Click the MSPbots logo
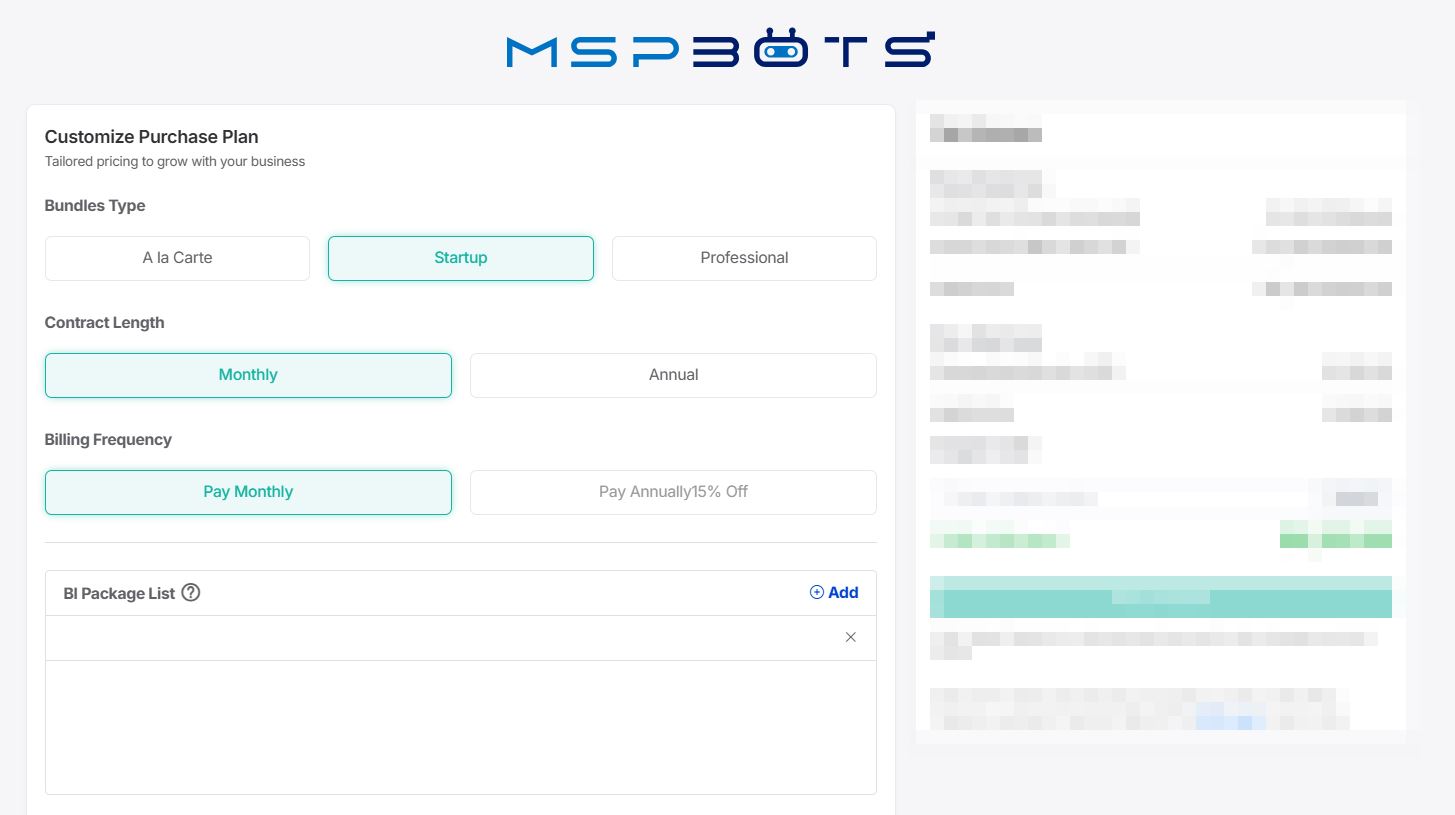Screen dimensions: 1455x815 tap(720, 49)
